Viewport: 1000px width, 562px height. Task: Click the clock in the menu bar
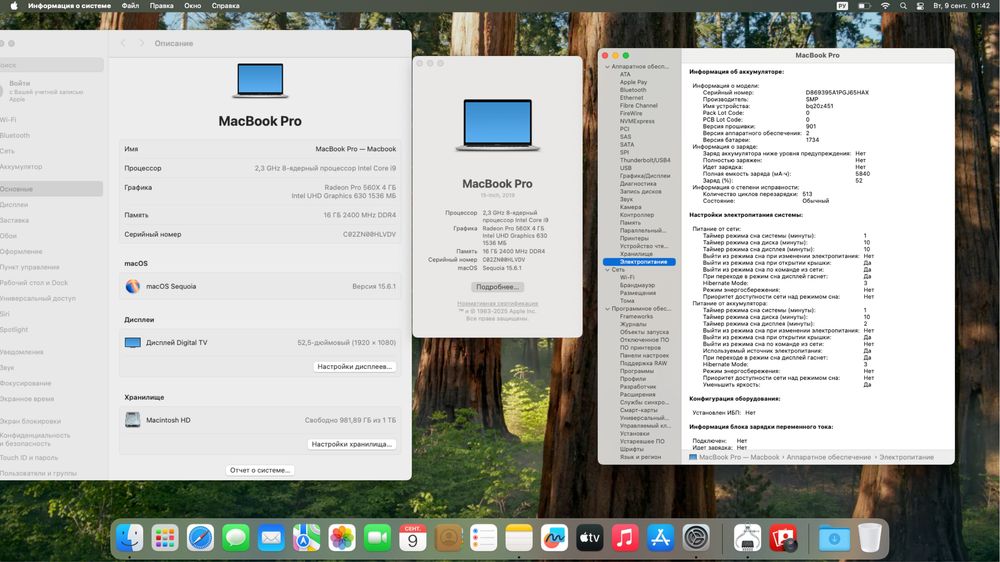[x=962, y=6]
